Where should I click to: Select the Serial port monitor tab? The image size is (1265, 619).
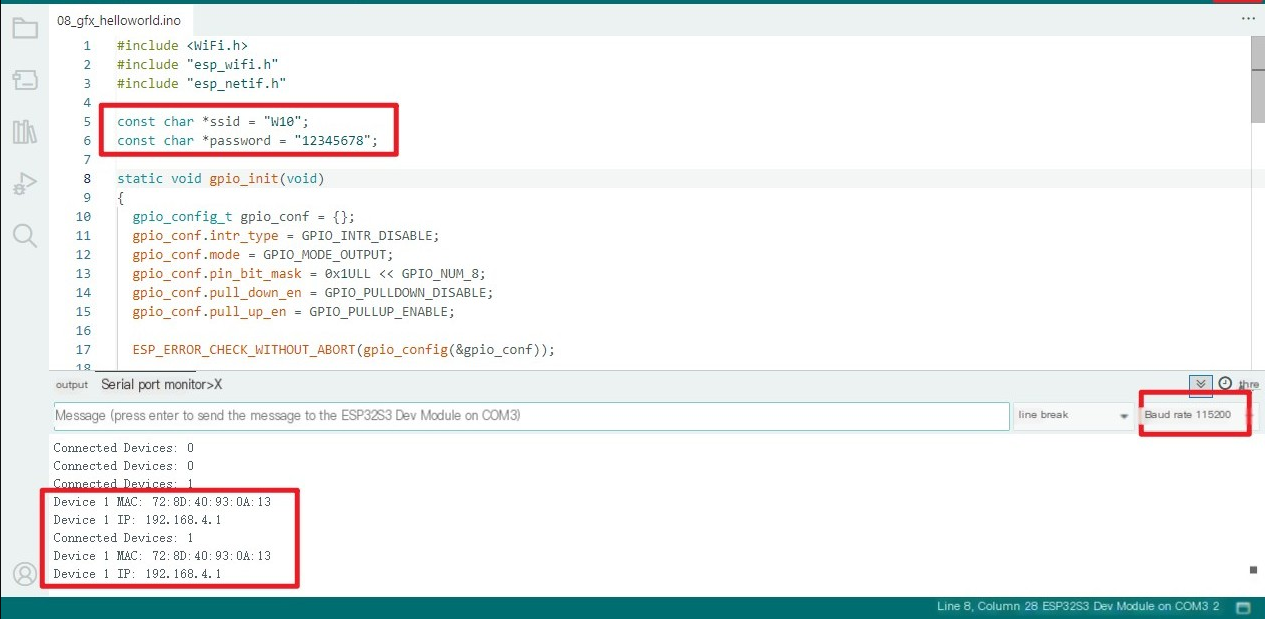154,385
